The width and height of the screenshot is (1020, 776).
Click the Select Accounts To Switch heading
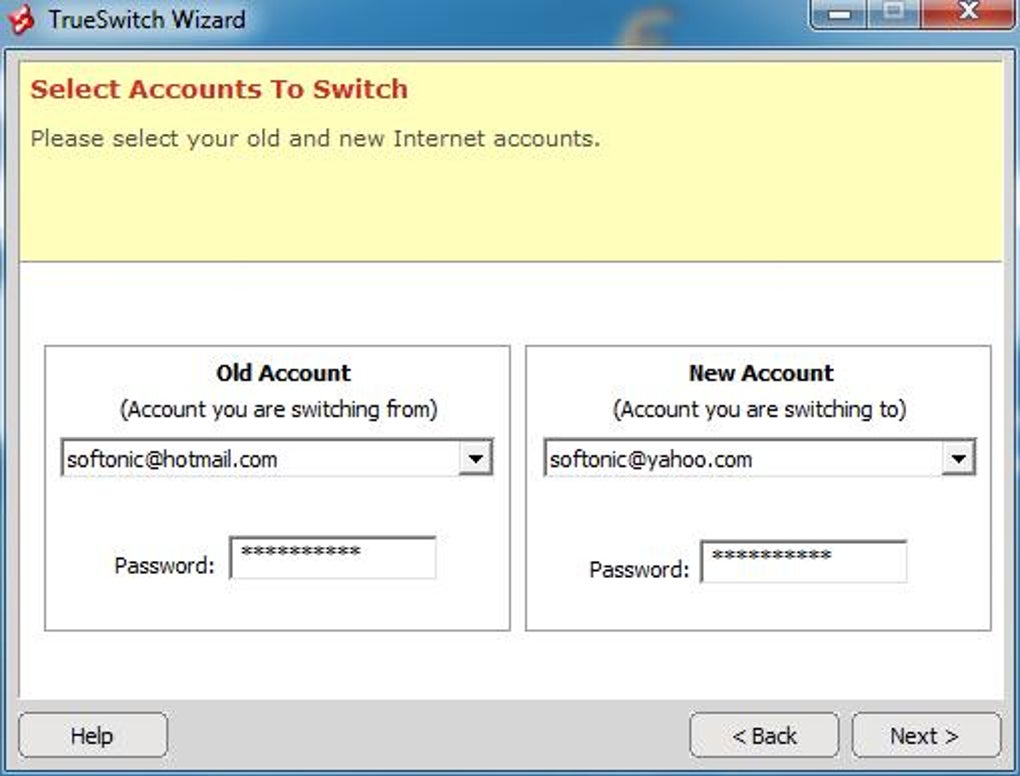click(219, 89)
